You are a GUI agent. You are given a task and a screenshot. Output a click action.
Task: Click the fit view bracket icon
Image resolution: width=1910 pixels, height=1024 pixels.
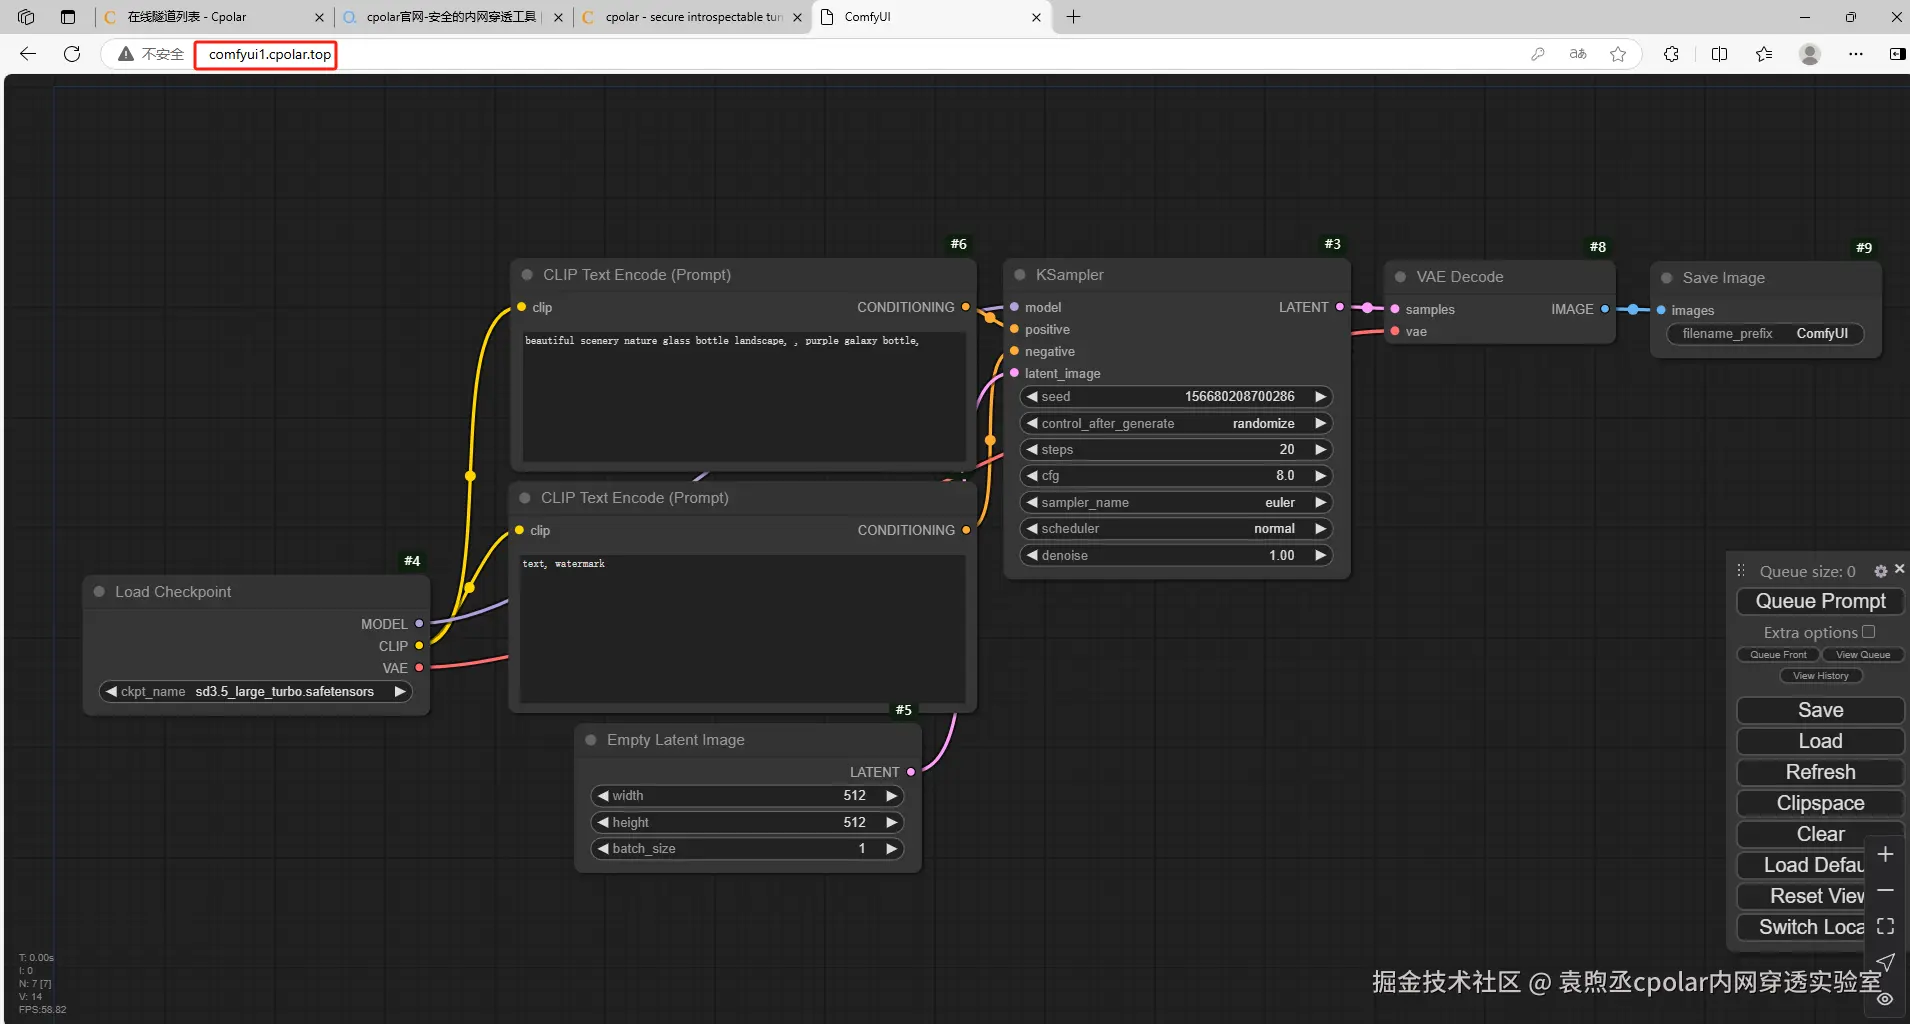[1885, 926]
